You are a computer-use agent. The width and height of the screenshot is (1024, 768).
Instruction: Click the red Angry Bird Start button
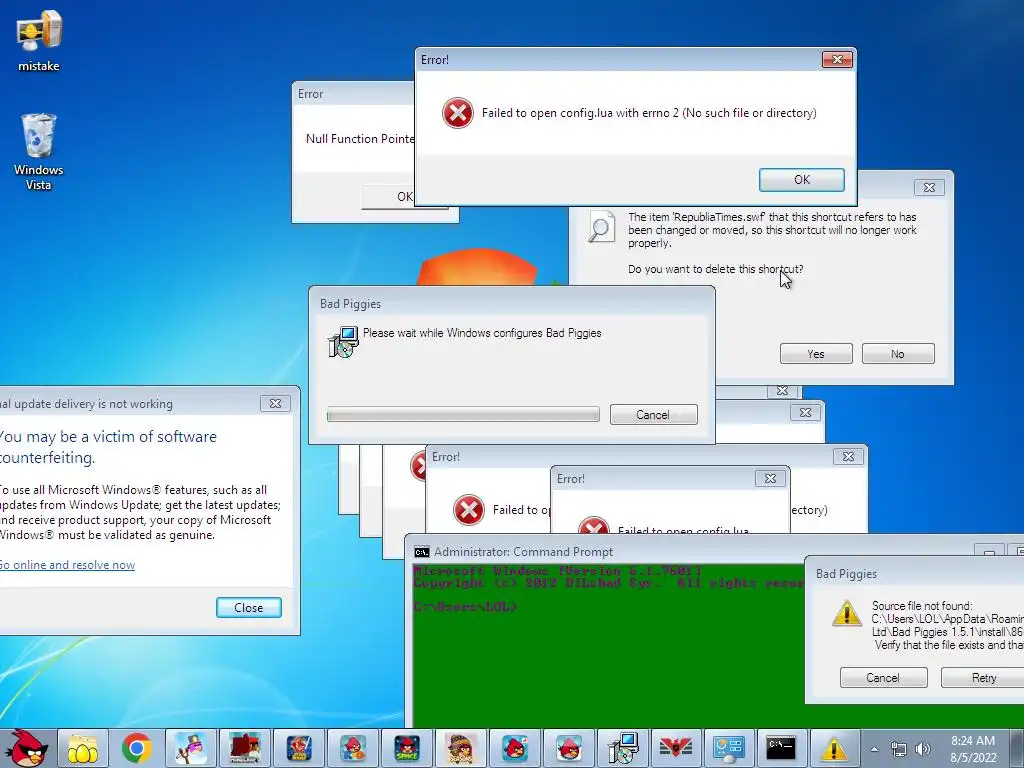[x=25, y=748]
